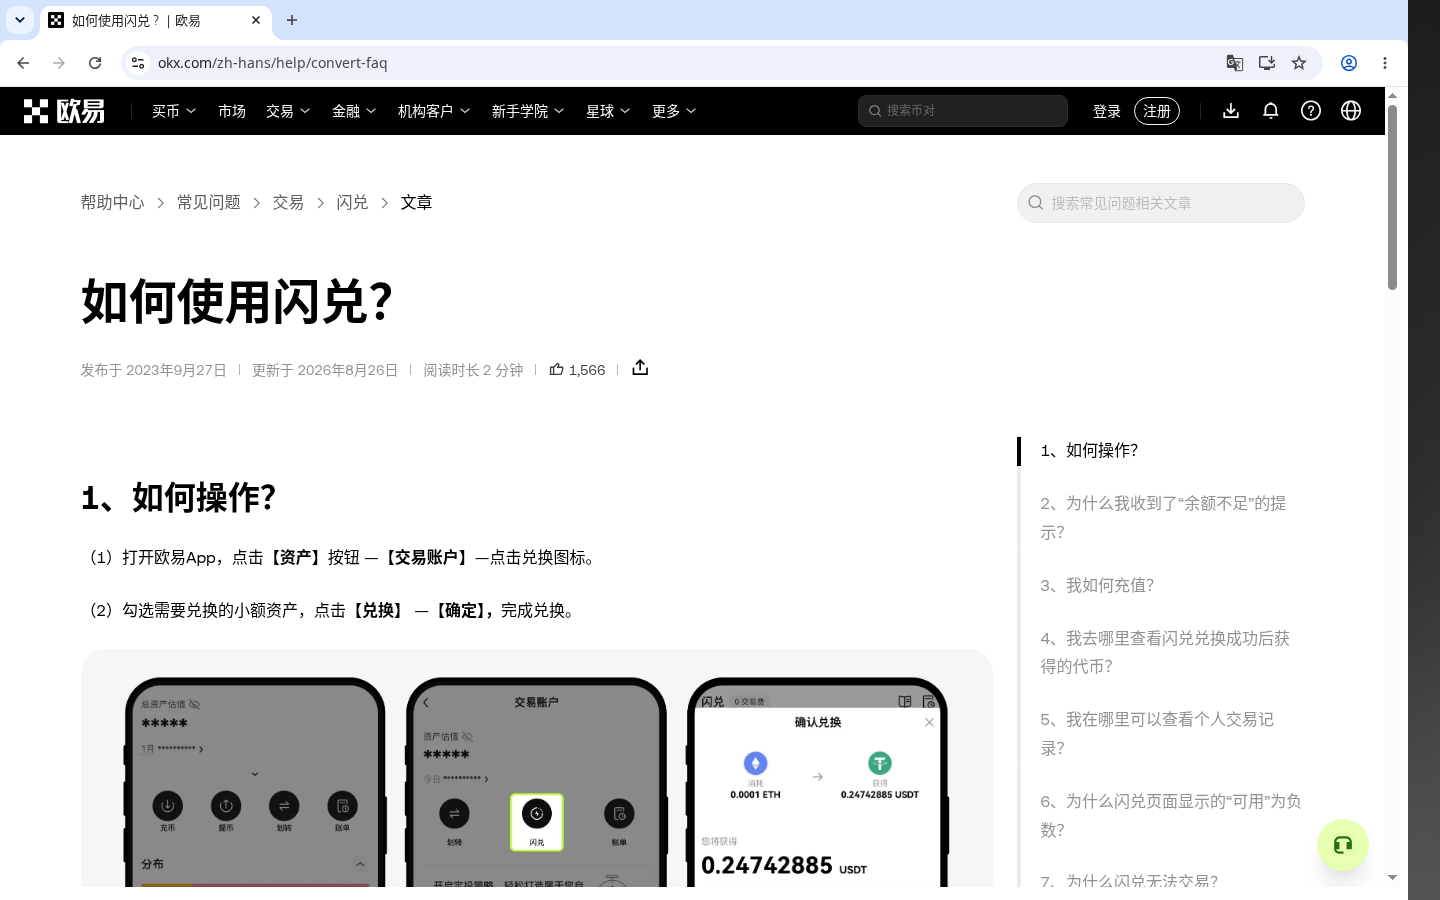The image size is (1440, 900).
Task: Click the 搜索常见问题相关文章 search box
Action: pyautogui.click(x=1161, y=203)
